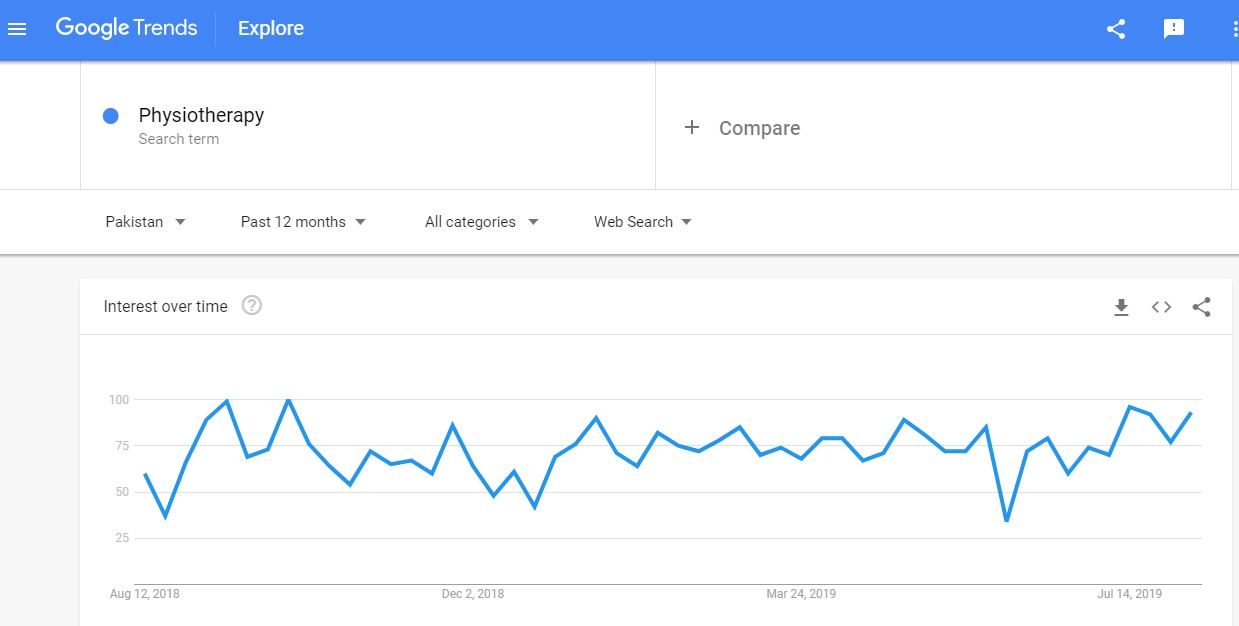
Task: Open the Past 12 months dropdown
Action: (303, 222)
